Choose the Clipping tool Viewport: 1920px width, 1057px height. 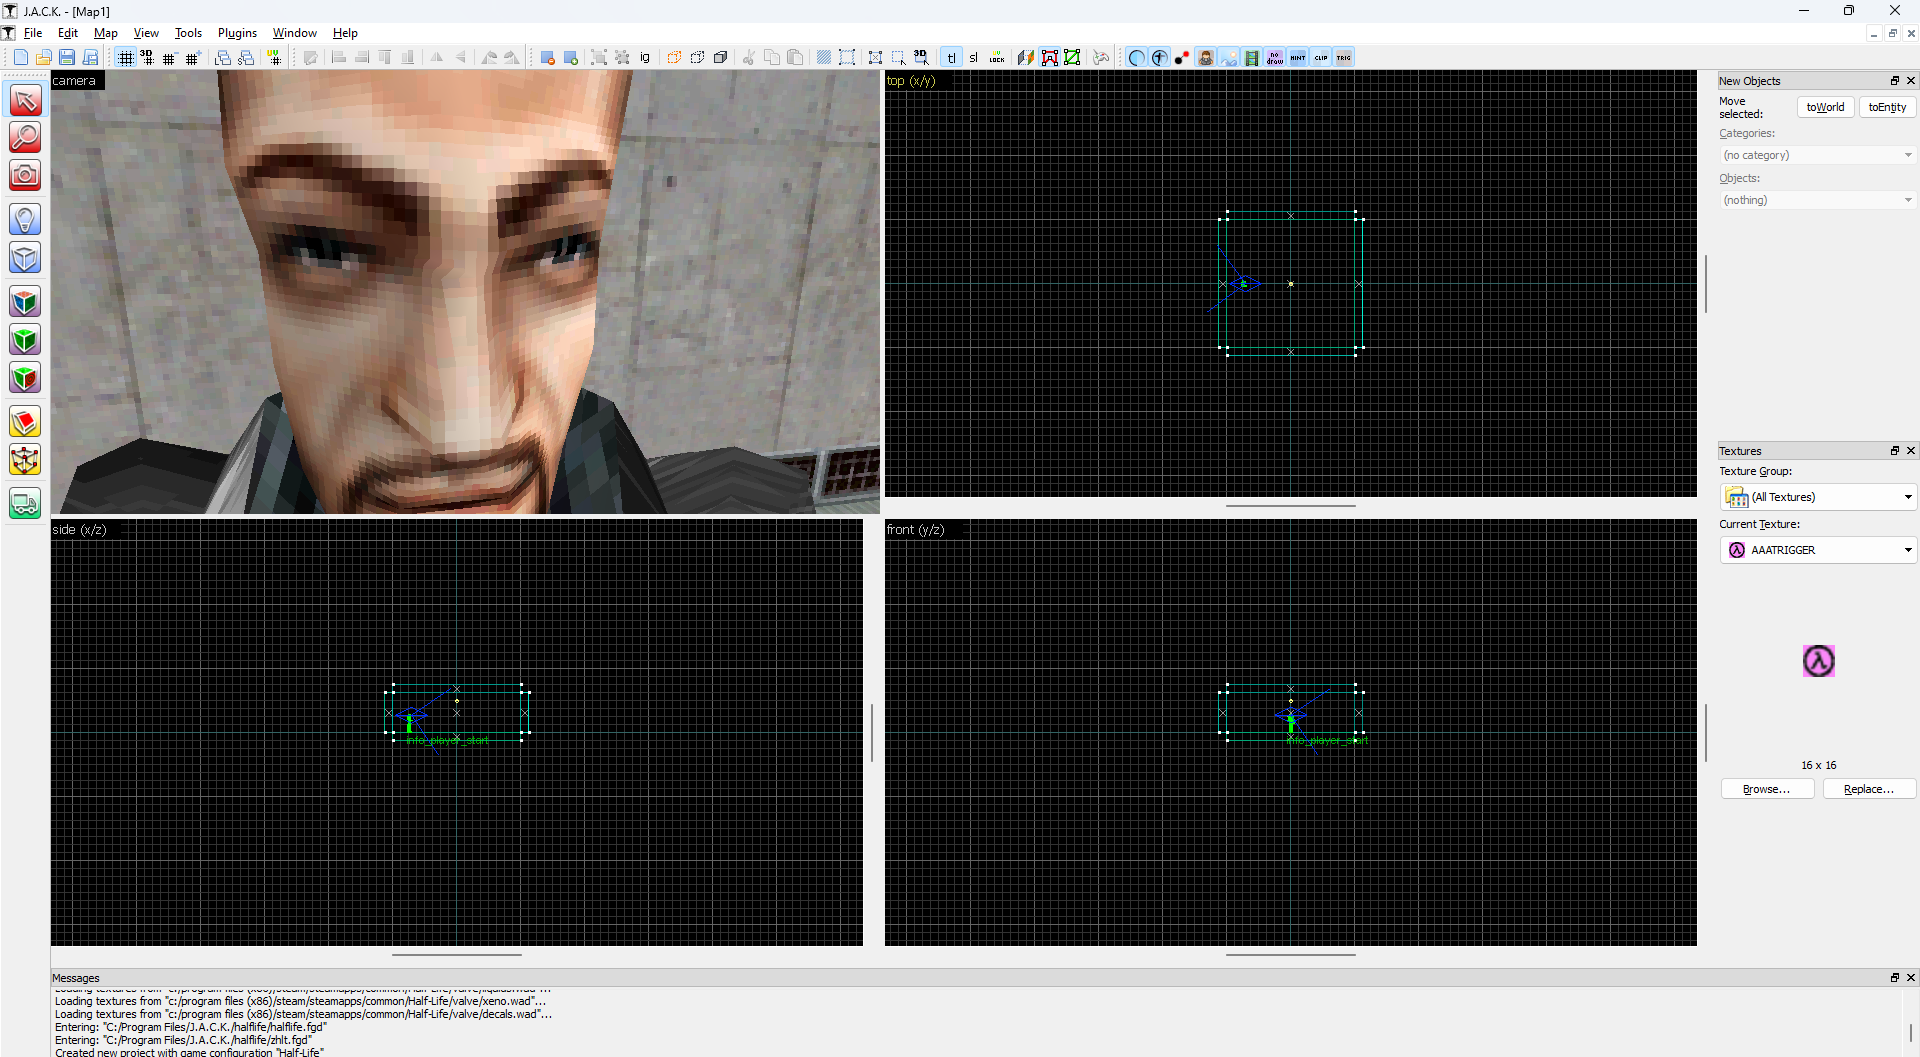[25, 422]
